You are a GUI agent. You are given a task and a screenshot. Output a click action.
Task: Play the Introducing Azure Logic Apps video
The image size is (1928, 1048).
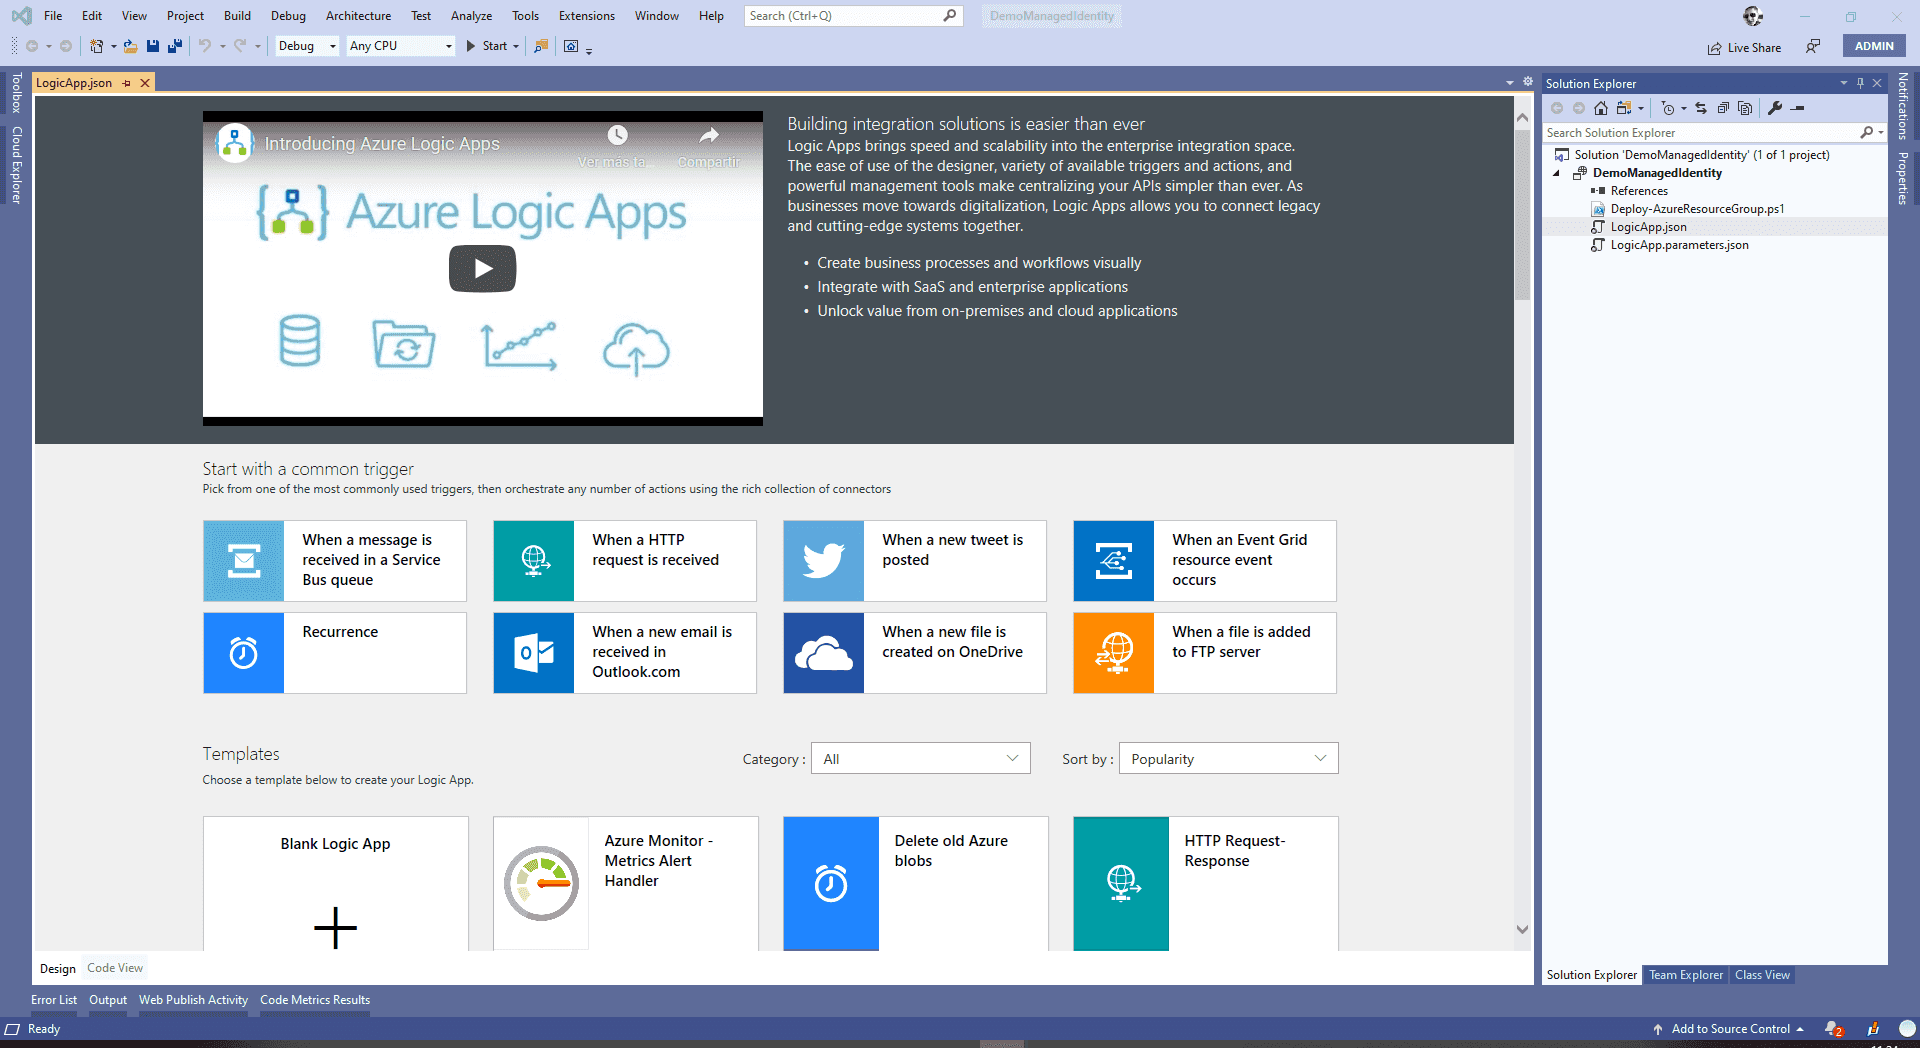(482, 268)
